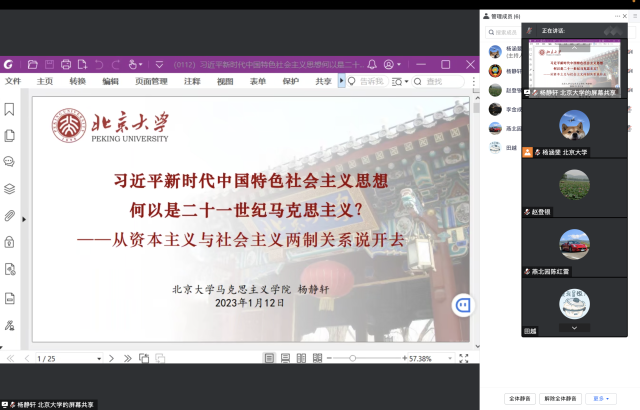This screenshot has width=640, height=410.
Task: Open the user account dropdown
Action: [392, 64]
